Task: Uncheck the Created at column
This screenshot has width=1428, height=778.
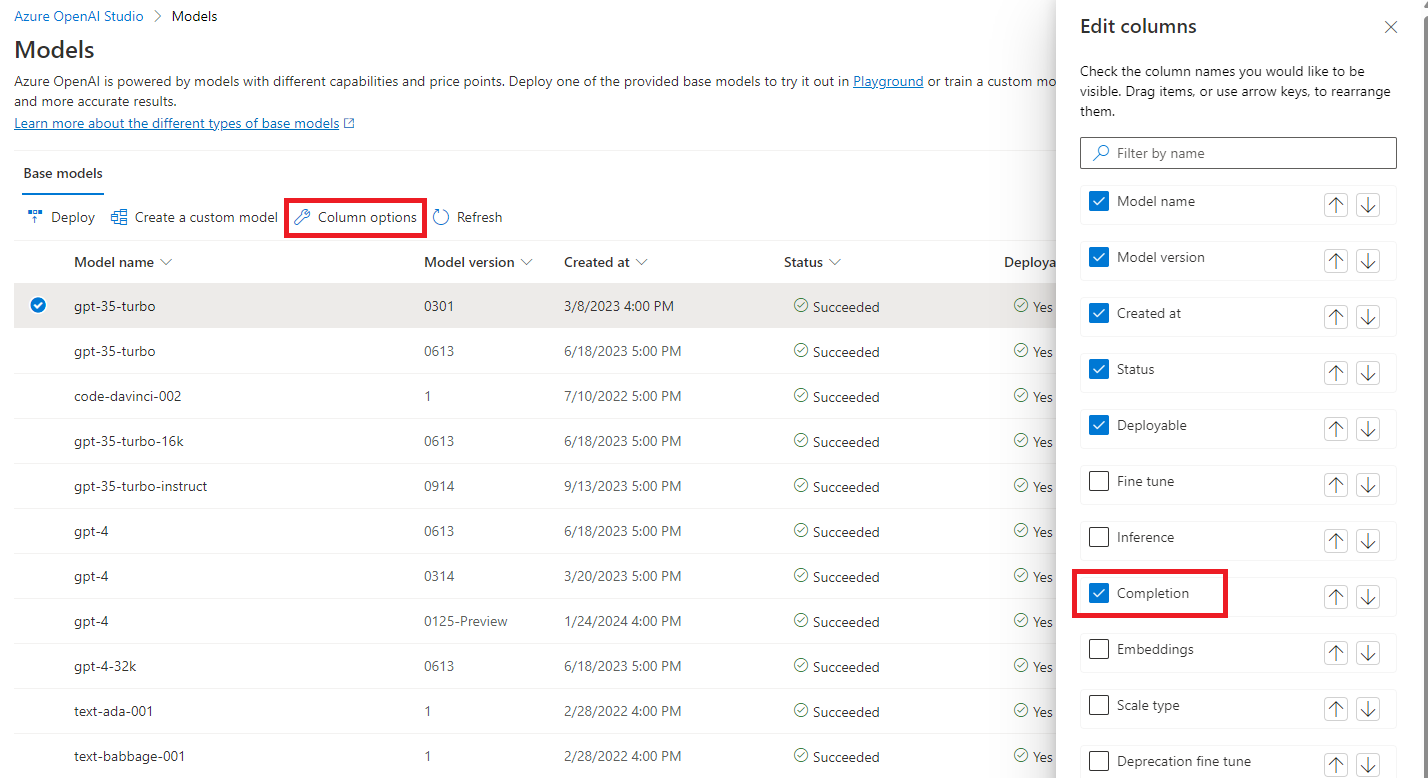Action: (x=1099, y=313)
